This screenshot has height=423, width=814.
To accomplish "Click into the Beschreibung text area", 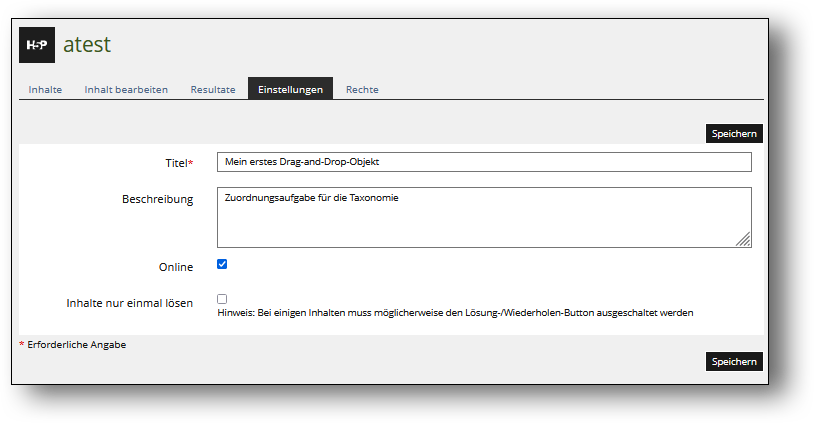I will point(483,217).
